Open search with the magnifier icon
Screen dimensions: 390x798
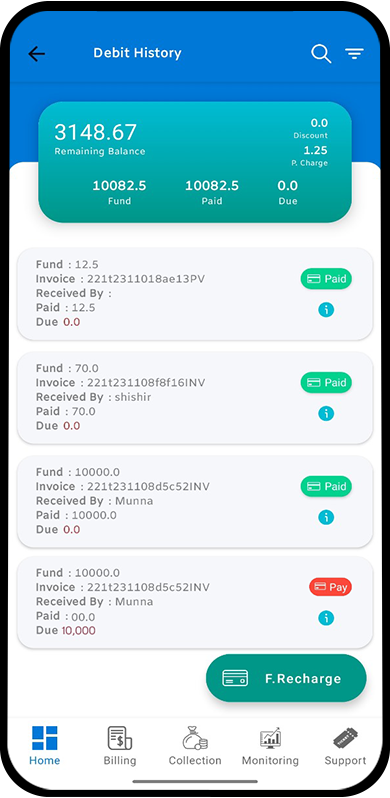click(x=321, y=53)
